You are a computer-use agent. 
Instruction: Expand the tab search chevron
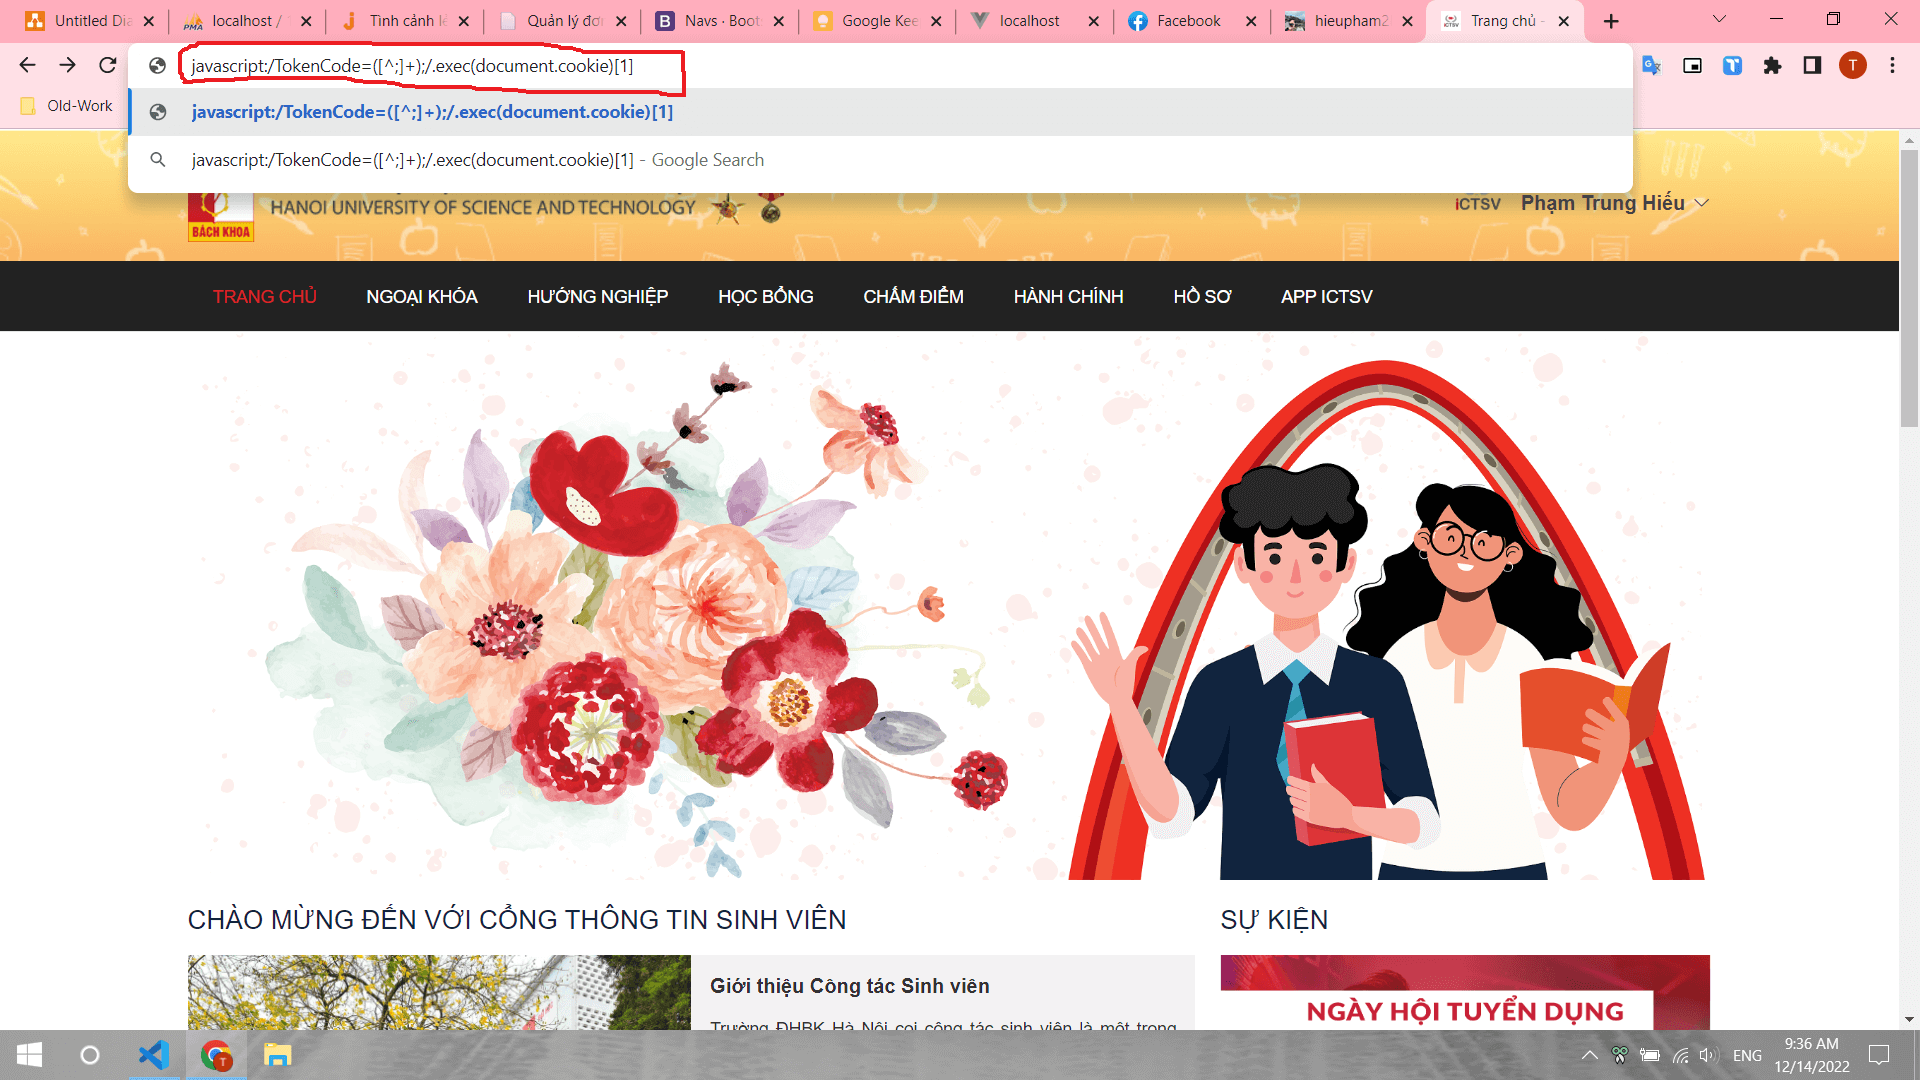pyautogui.click(x=1719, y=19)
